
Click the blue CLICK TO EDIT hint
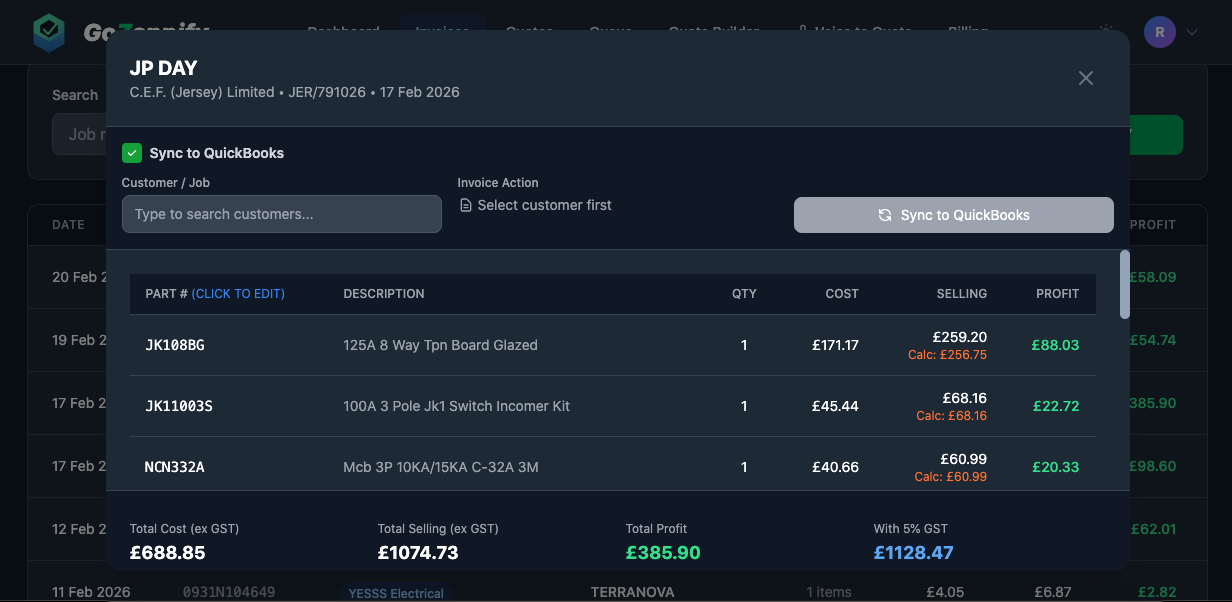pyautogui.click(x=238, y=294)
